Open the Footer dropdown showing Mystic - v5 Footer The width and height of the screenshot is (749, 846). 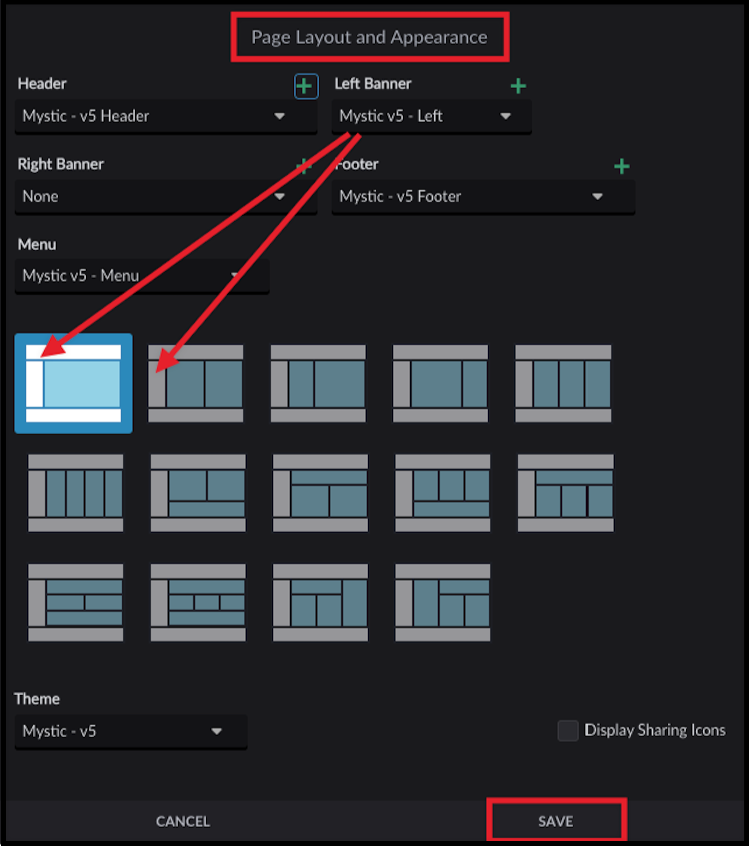pos(483,196)
